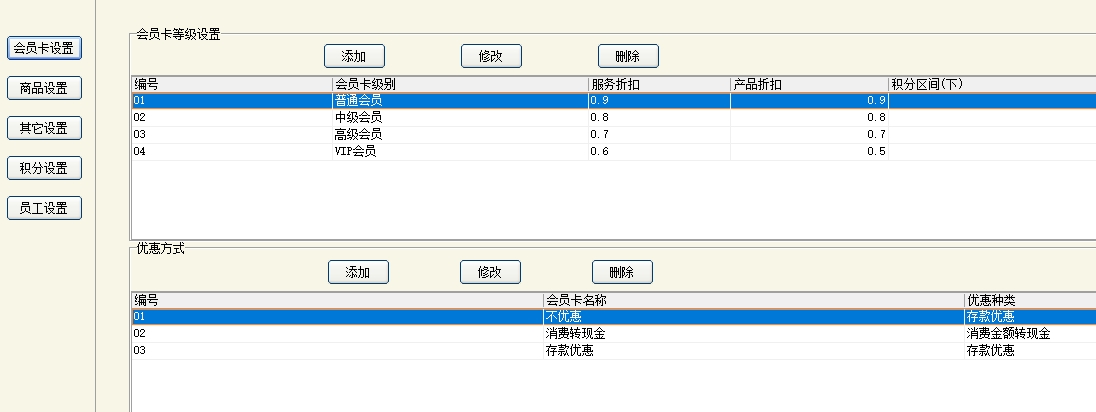The width and height of the screenshot is (1096, 412).
Task: Select the 中级会员 row
Action: pyautogui.click(x=358, y=118)
